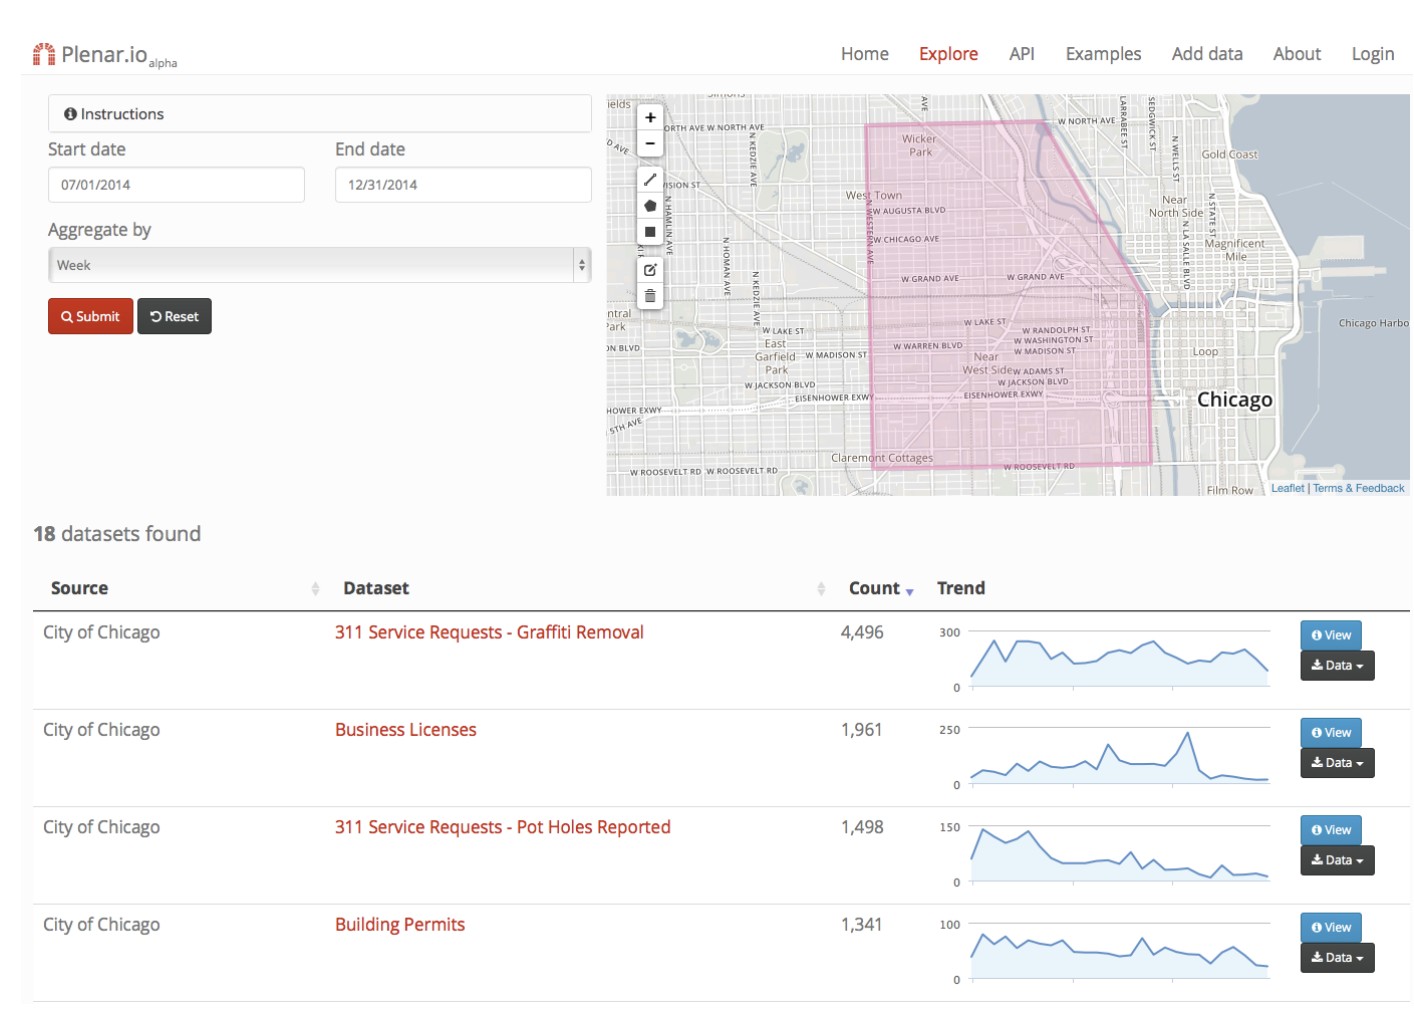Zoom out on the map
This screenshot has height=1014, width=1414.
[x=650, y=144]
